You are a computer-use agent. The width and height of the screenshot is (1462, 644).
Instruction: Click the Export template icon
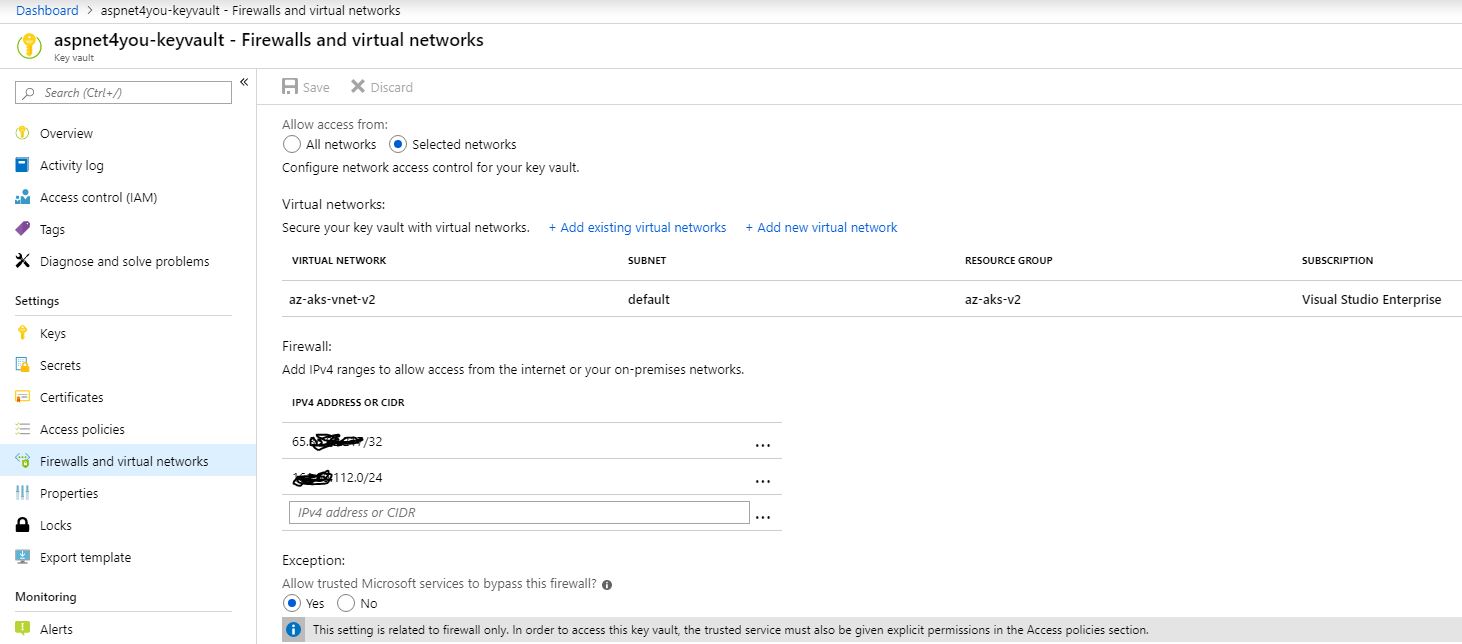pyautogui.click(x=23, y=557)
